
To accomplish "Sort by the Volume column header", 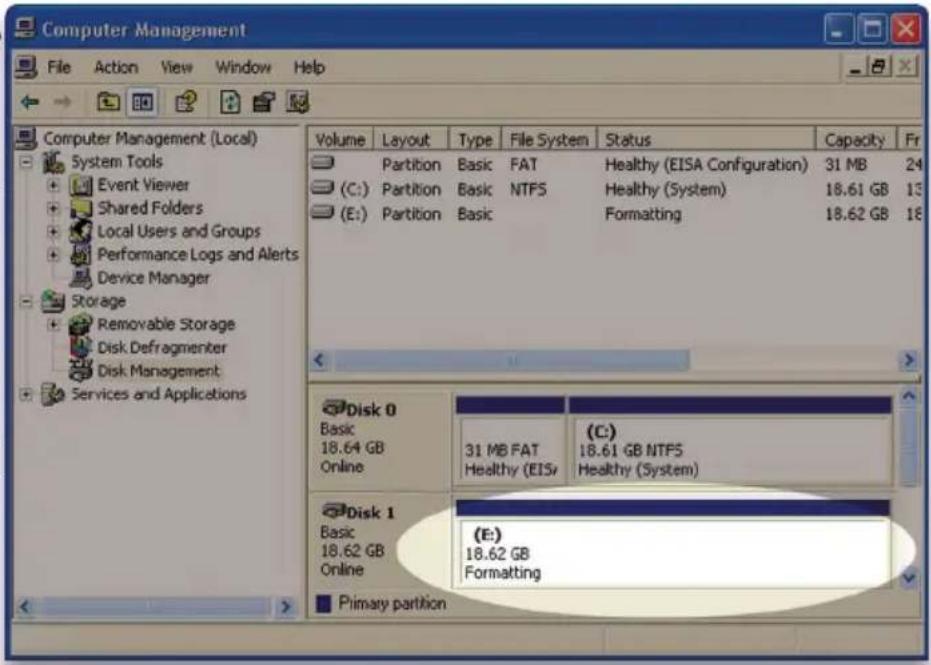I will [x=340, y=140].
